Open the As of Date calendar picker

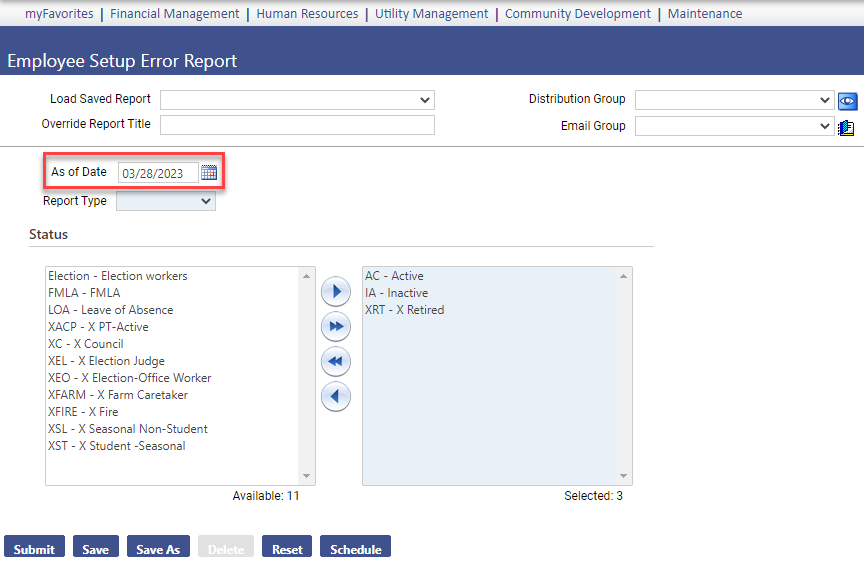[x=209, y=172]
